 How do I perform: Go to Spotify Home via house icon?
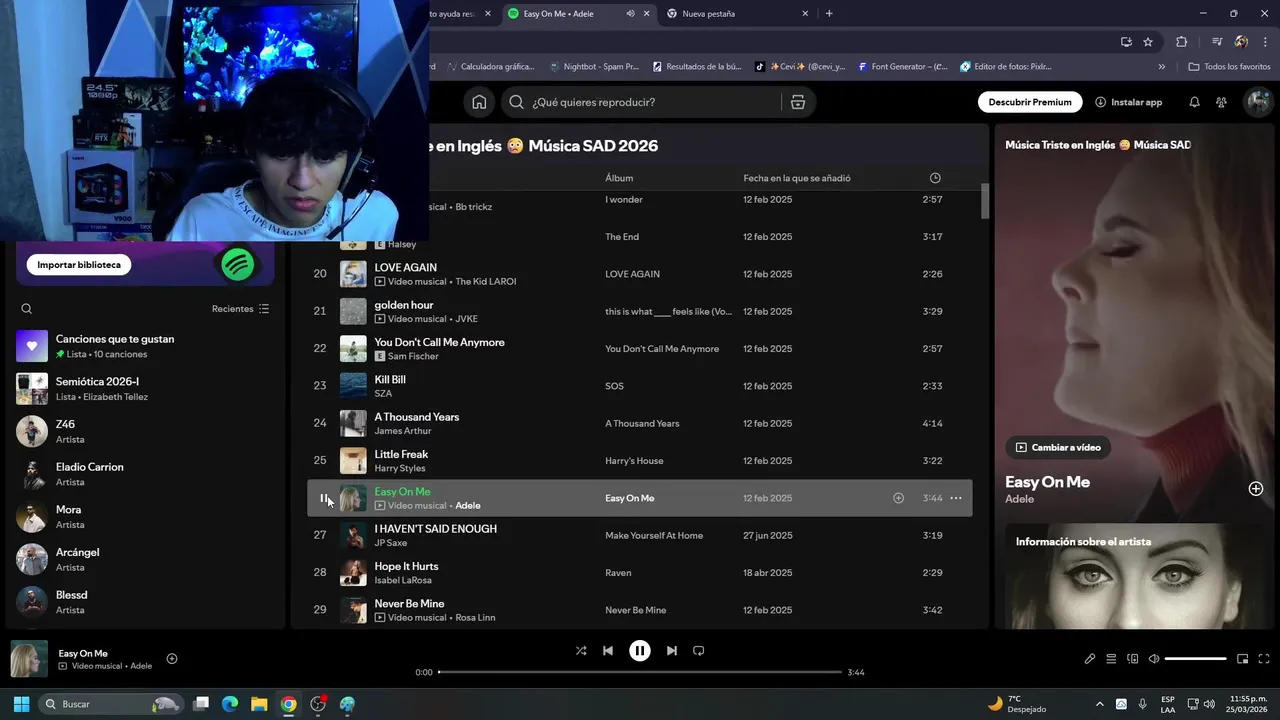click(479, 102)
